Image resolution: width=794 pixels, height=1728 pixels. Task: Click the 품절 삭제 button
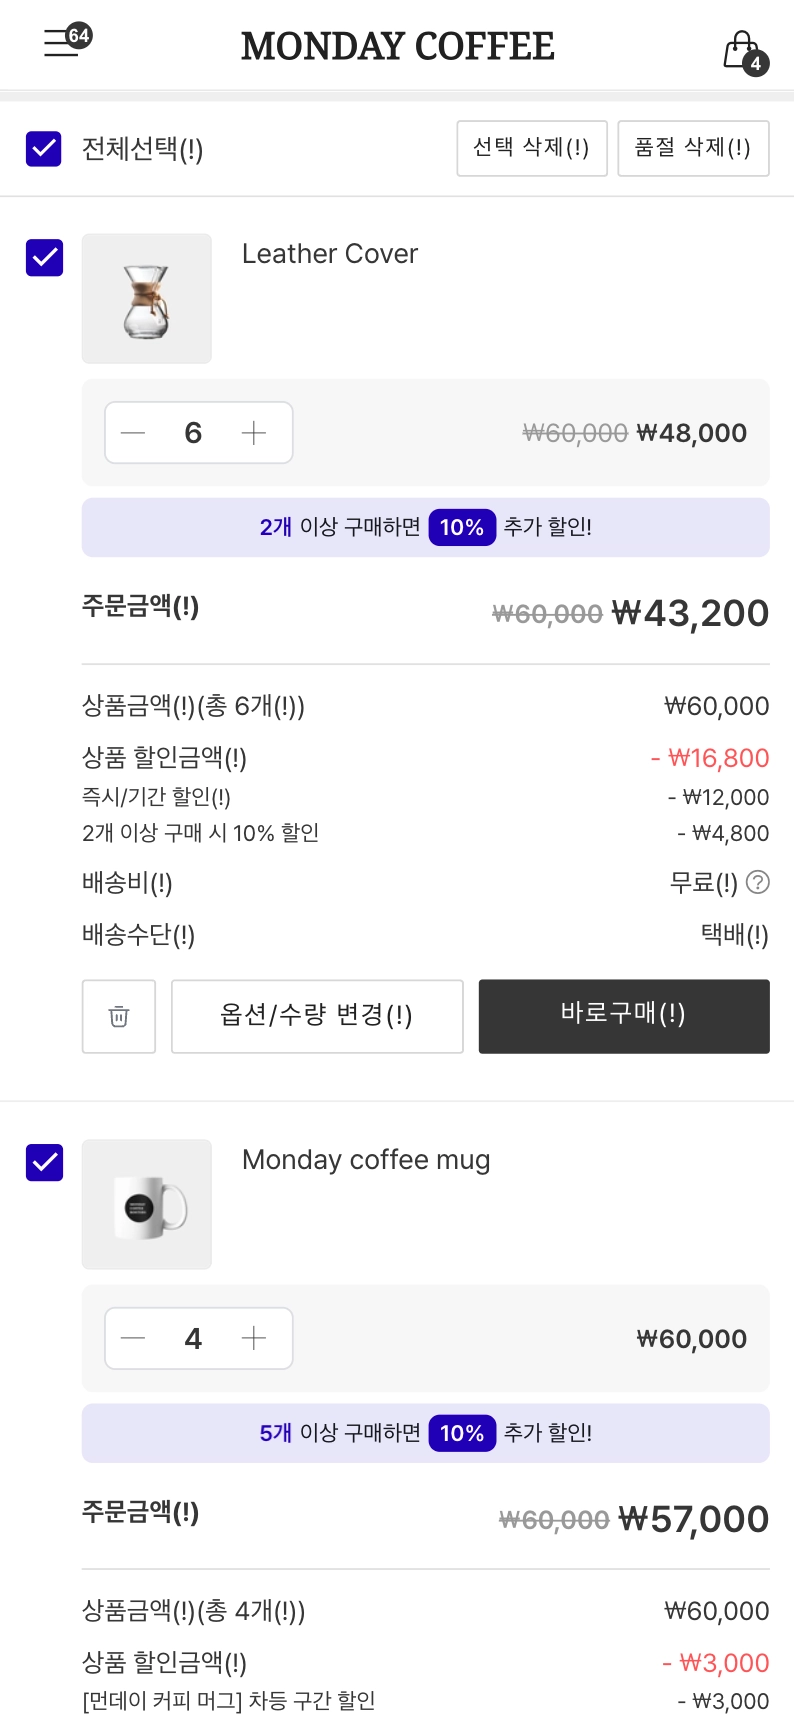[693, 148]
